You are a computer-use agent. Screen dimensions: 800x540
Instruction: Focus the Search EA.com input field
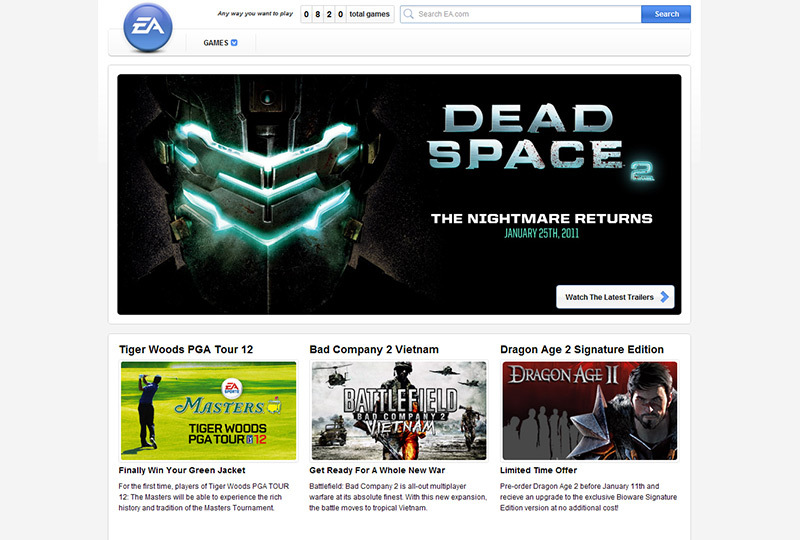click(x=520, y=14)
